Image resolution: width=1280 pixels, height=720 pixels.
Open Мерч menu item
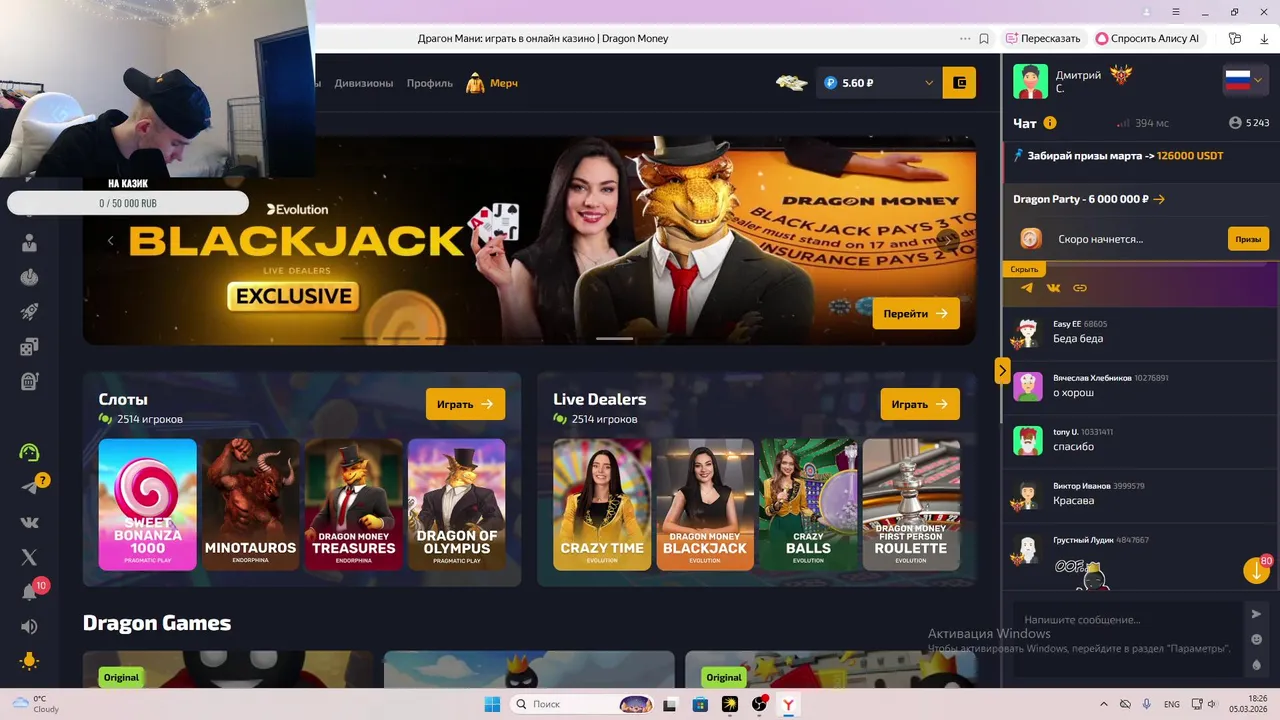pos(492,83)
